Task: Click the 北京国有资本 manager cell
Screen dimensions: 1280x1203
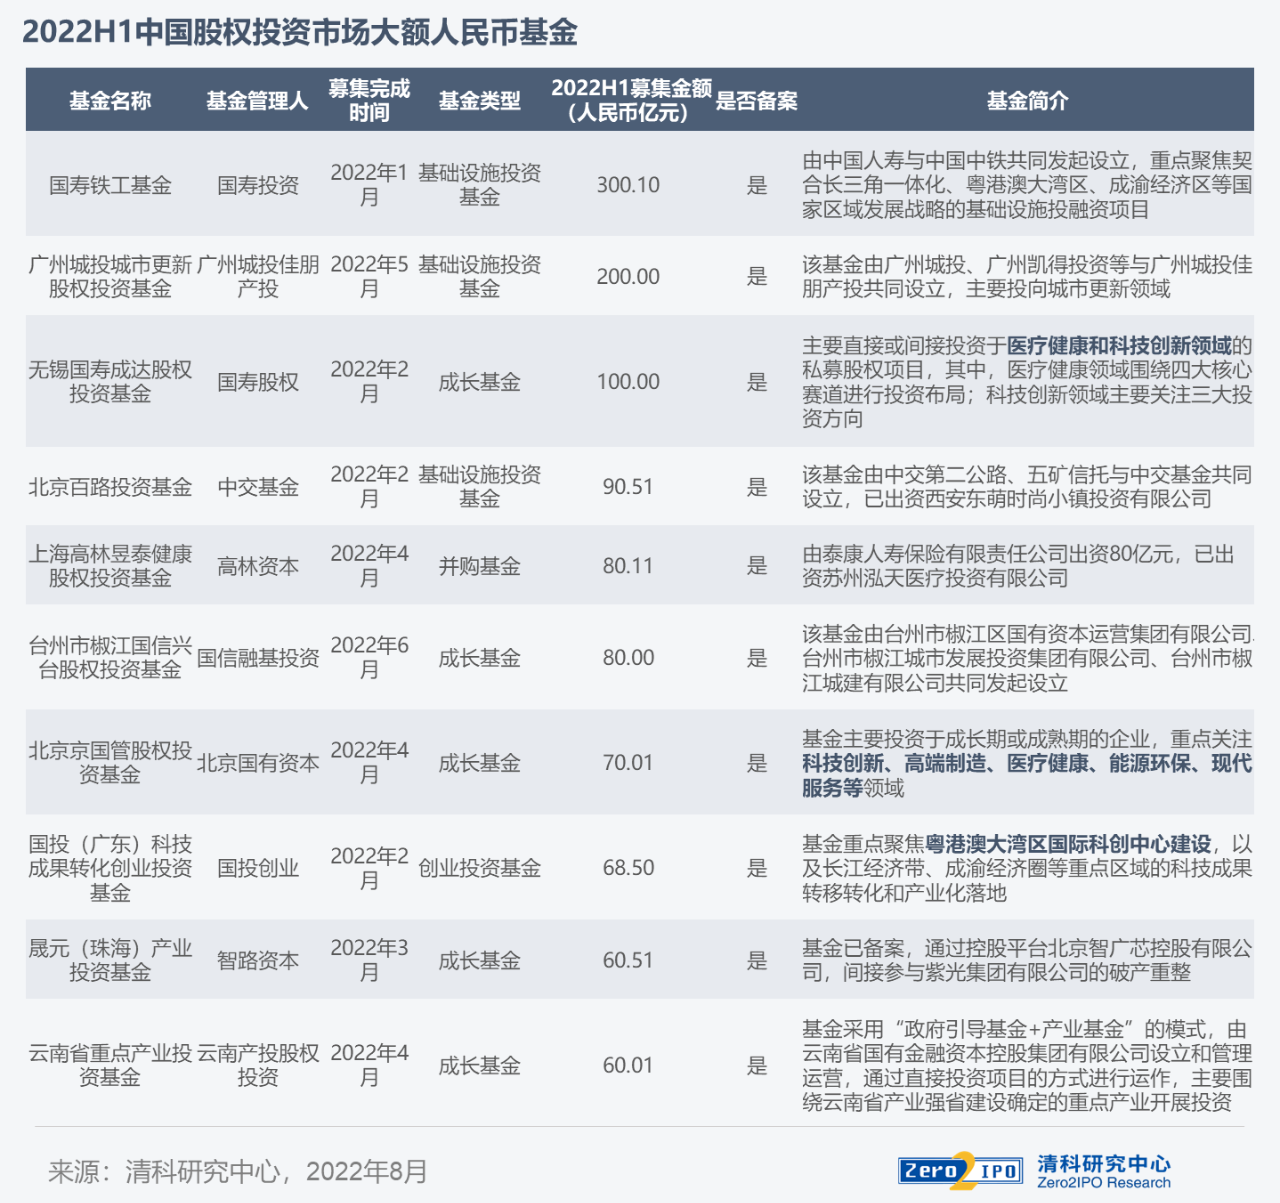Action: pyautogui.click(x=258, y=763)
